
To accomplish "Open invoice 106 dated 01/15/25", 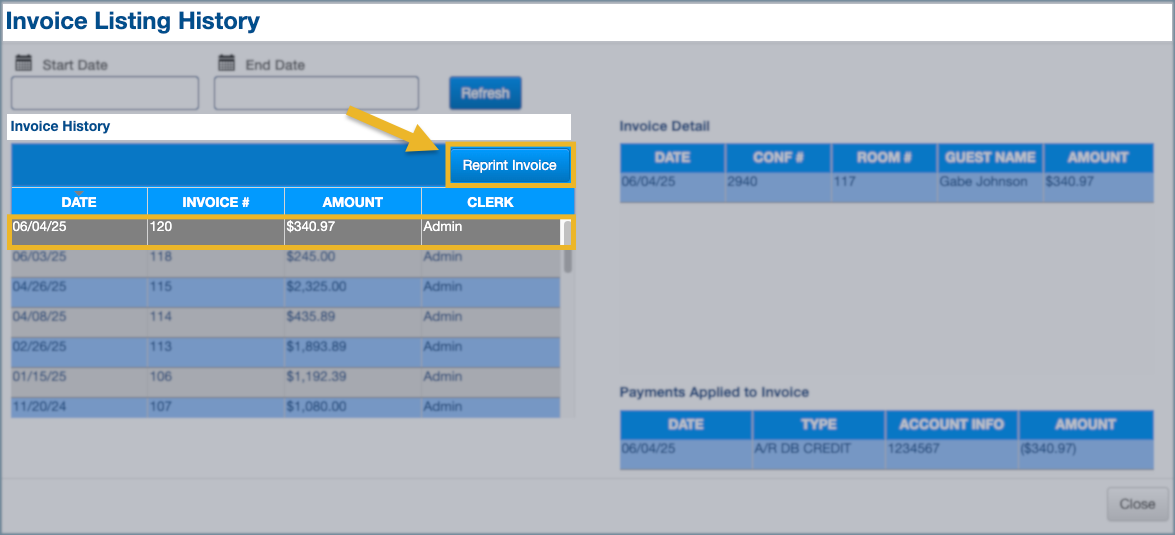I will pyautogui.click(x=285, y=377).
